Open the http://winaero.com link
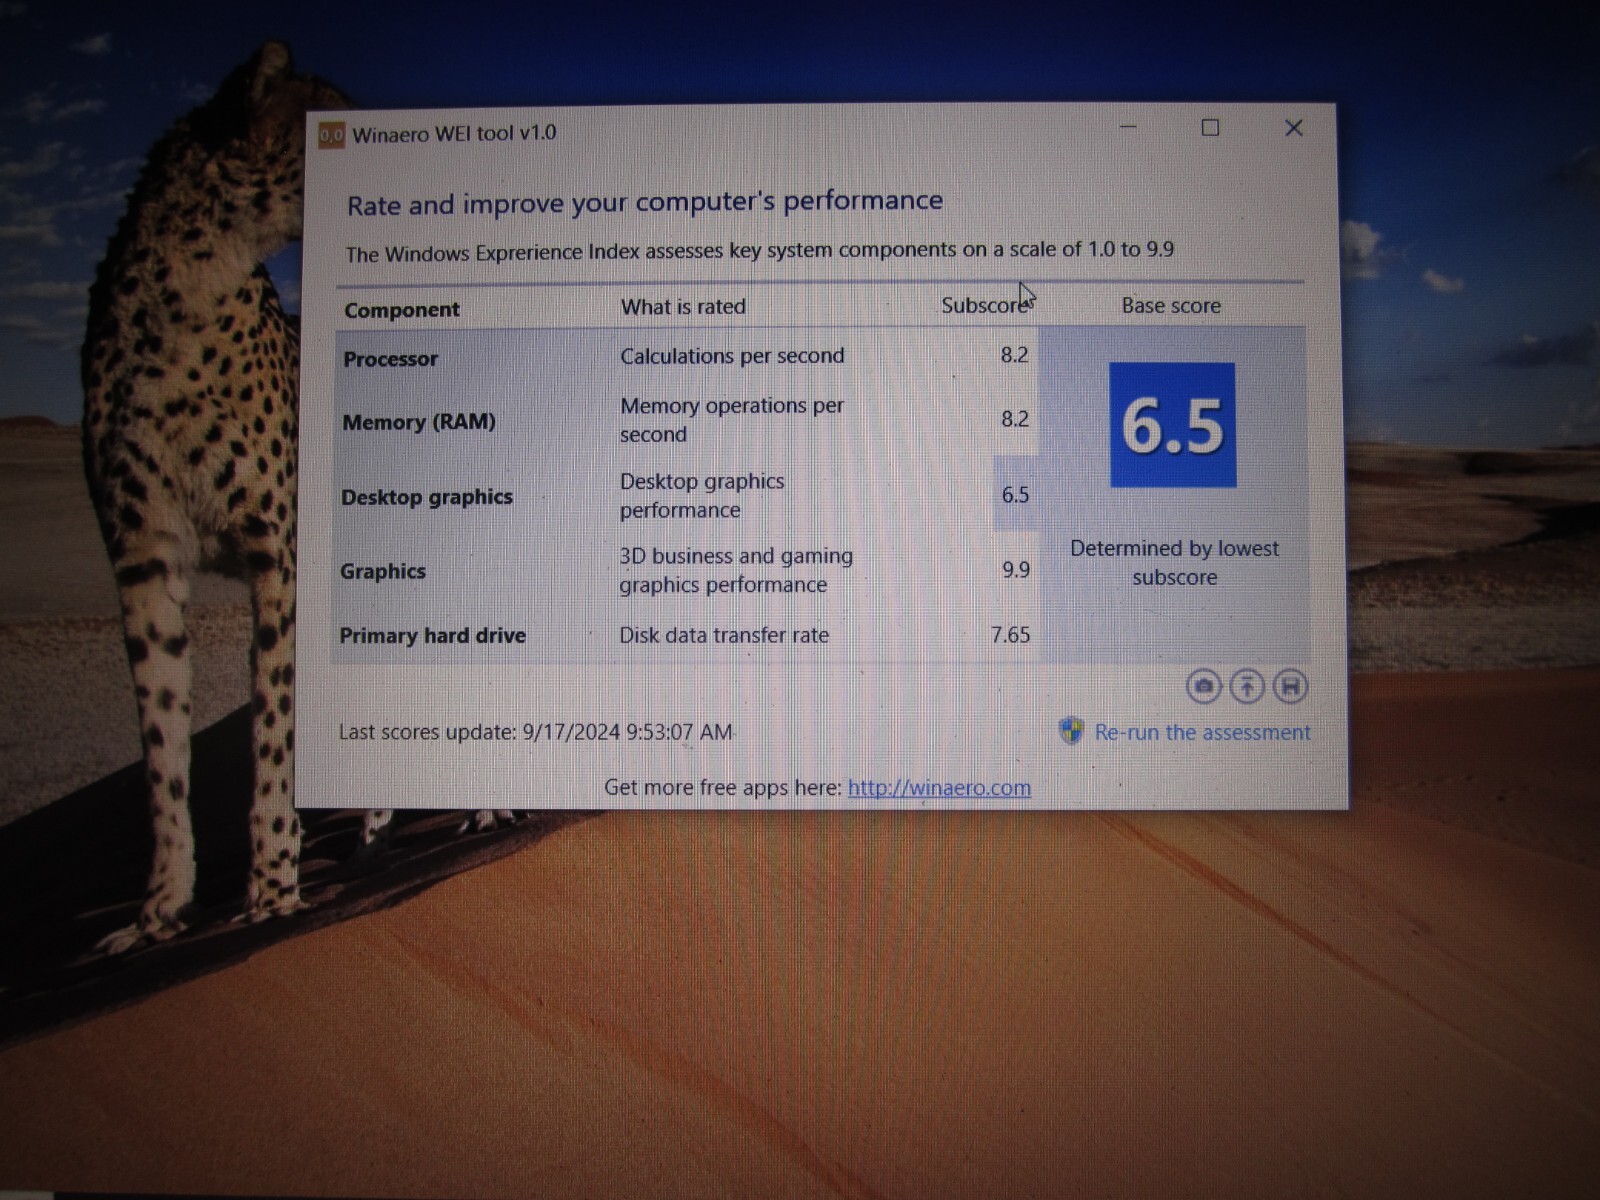 tap(939, 788)
